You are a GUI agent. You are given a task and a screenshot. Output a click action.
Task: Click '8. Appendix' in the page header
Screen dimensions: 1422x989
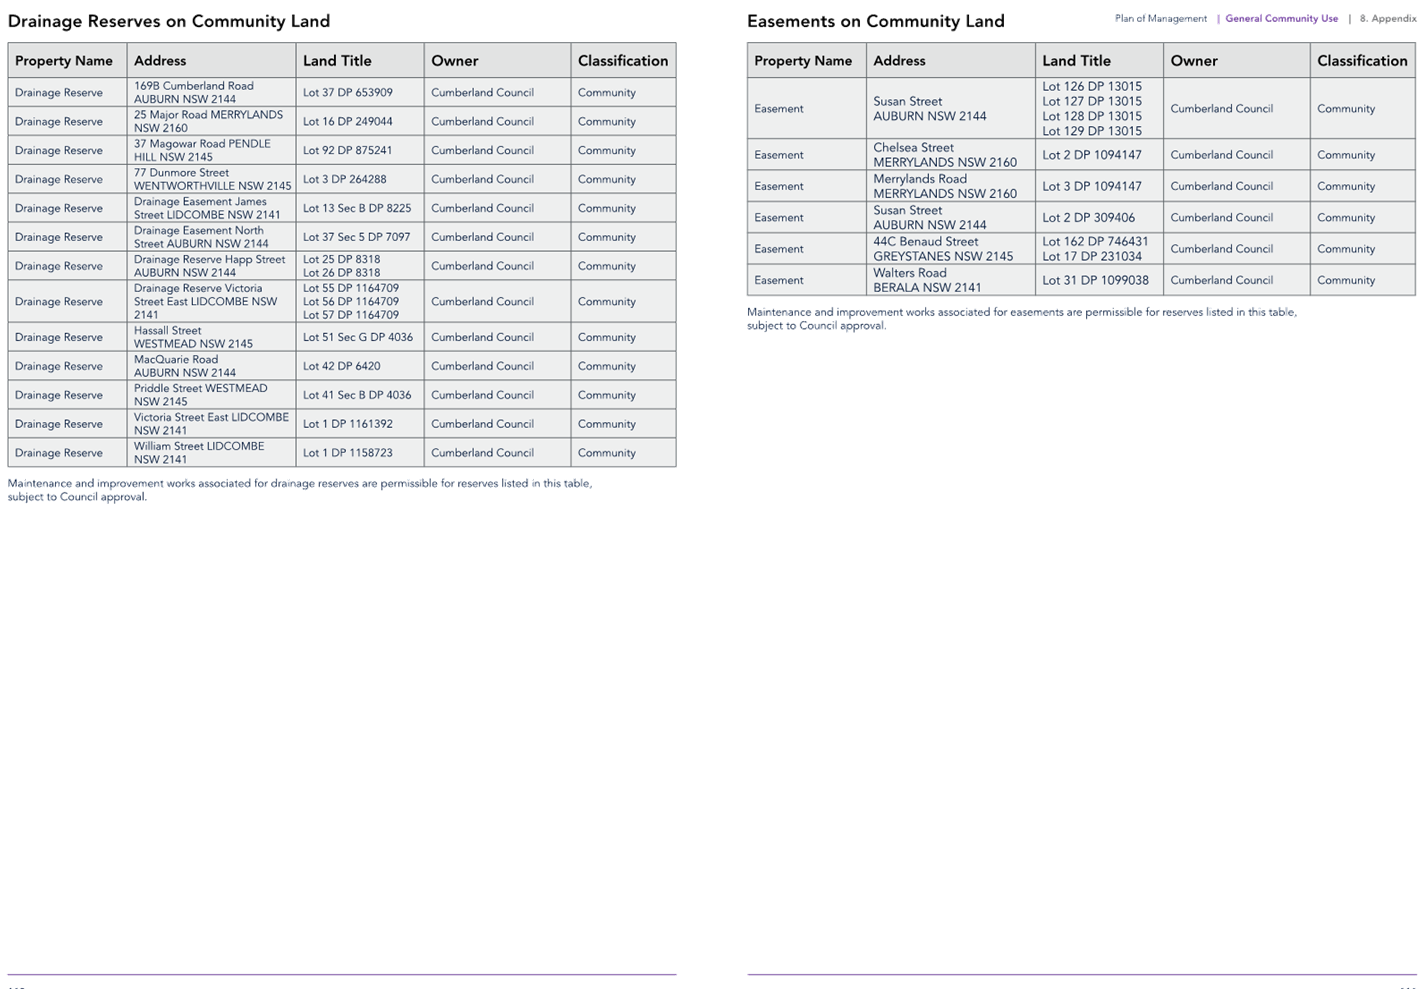click(x=1388, y=19)
